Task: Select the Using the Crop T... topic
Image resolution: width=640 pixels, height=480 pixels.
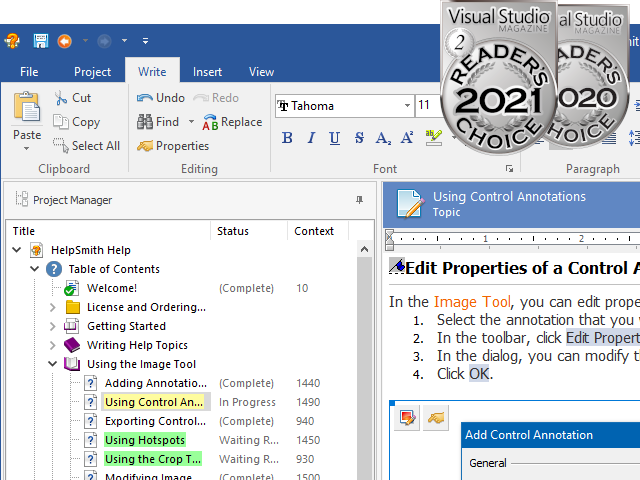Action: tap(153, 459)
